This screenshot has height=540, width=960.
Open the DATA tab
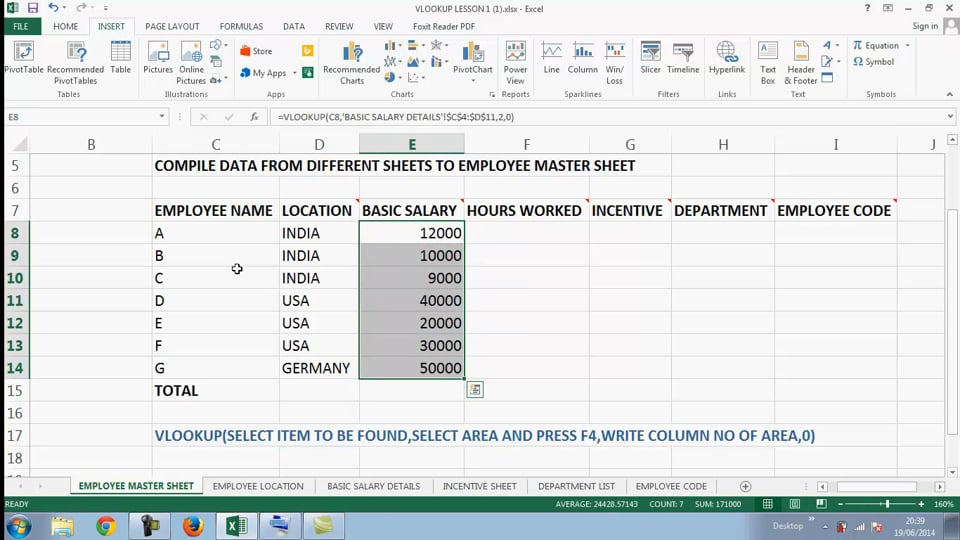pos(294,26)
